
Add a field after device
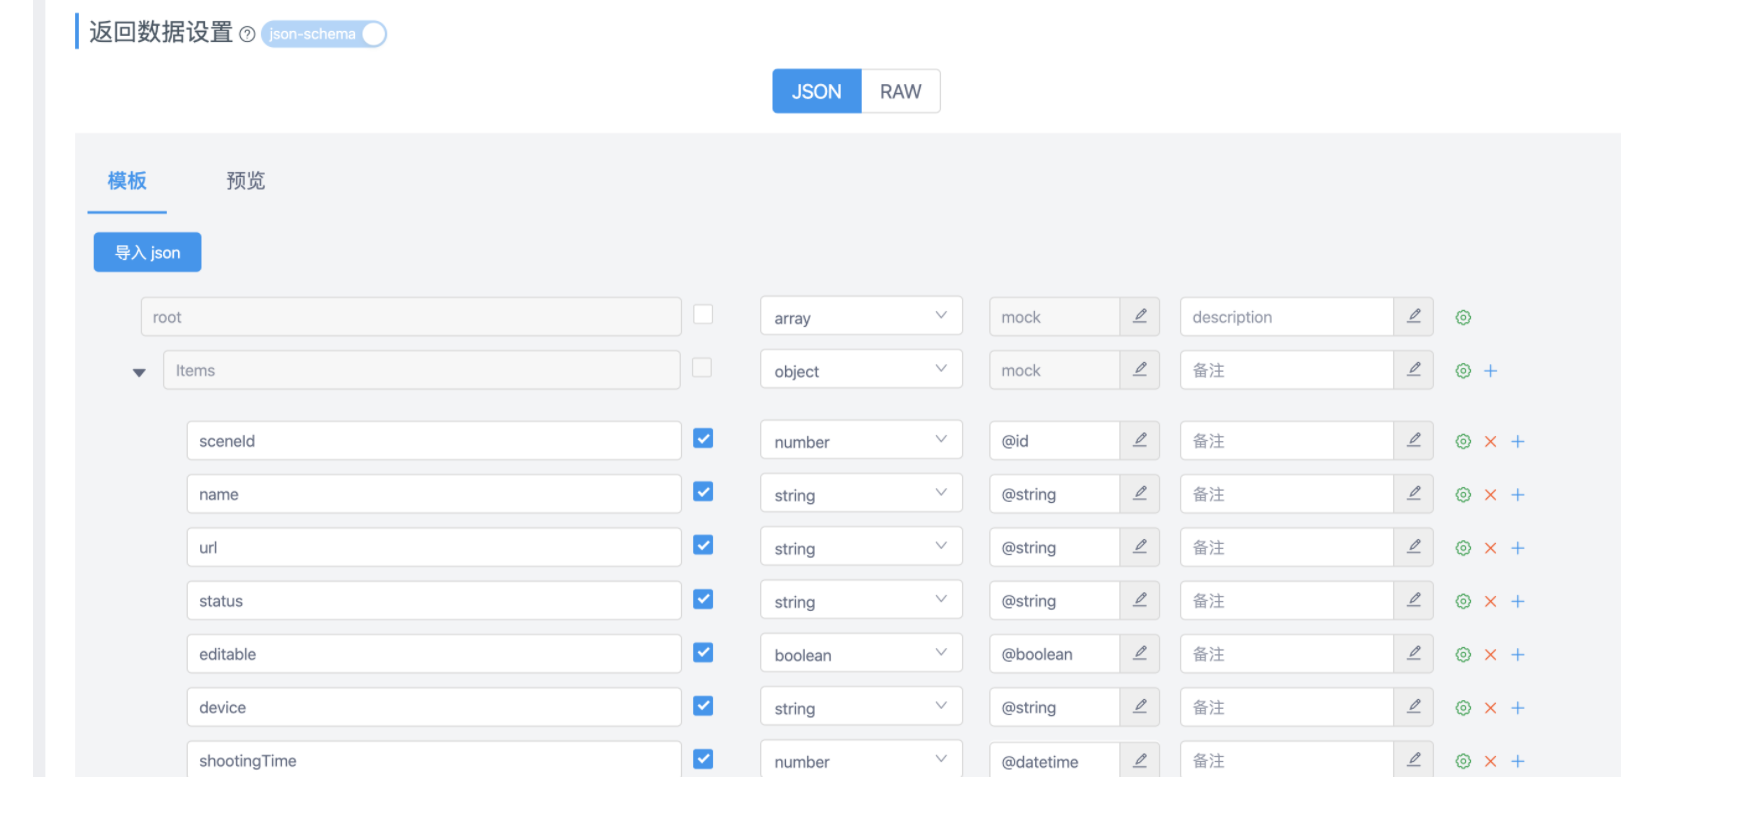1518,708
